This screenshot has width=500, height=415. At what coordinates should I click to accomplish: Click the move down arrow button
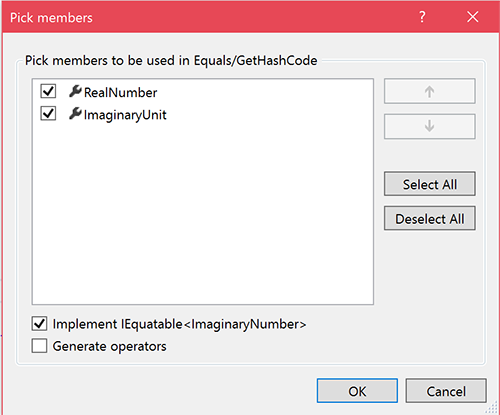click(x=429, y=126)
